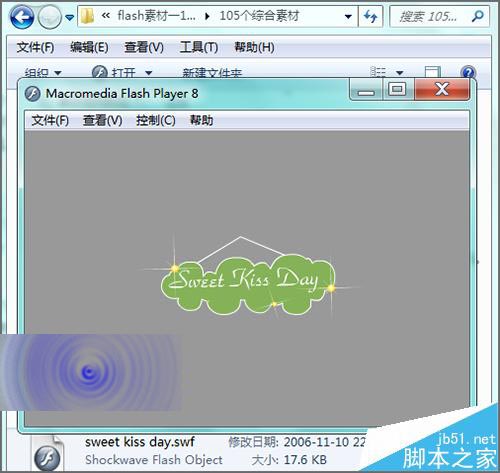Open the view options dropdown arrow
500x473 pixels.
click(400, 73)
